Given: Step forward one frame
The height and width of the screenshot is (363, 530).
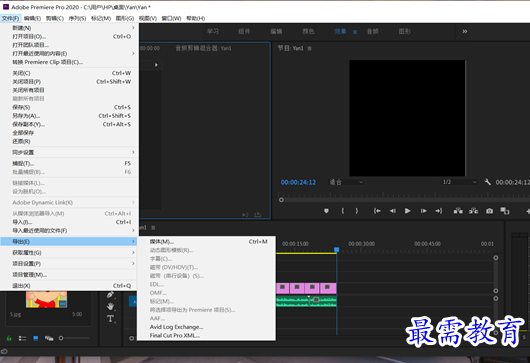Looking at the screenshot, I should coord(423,211).
